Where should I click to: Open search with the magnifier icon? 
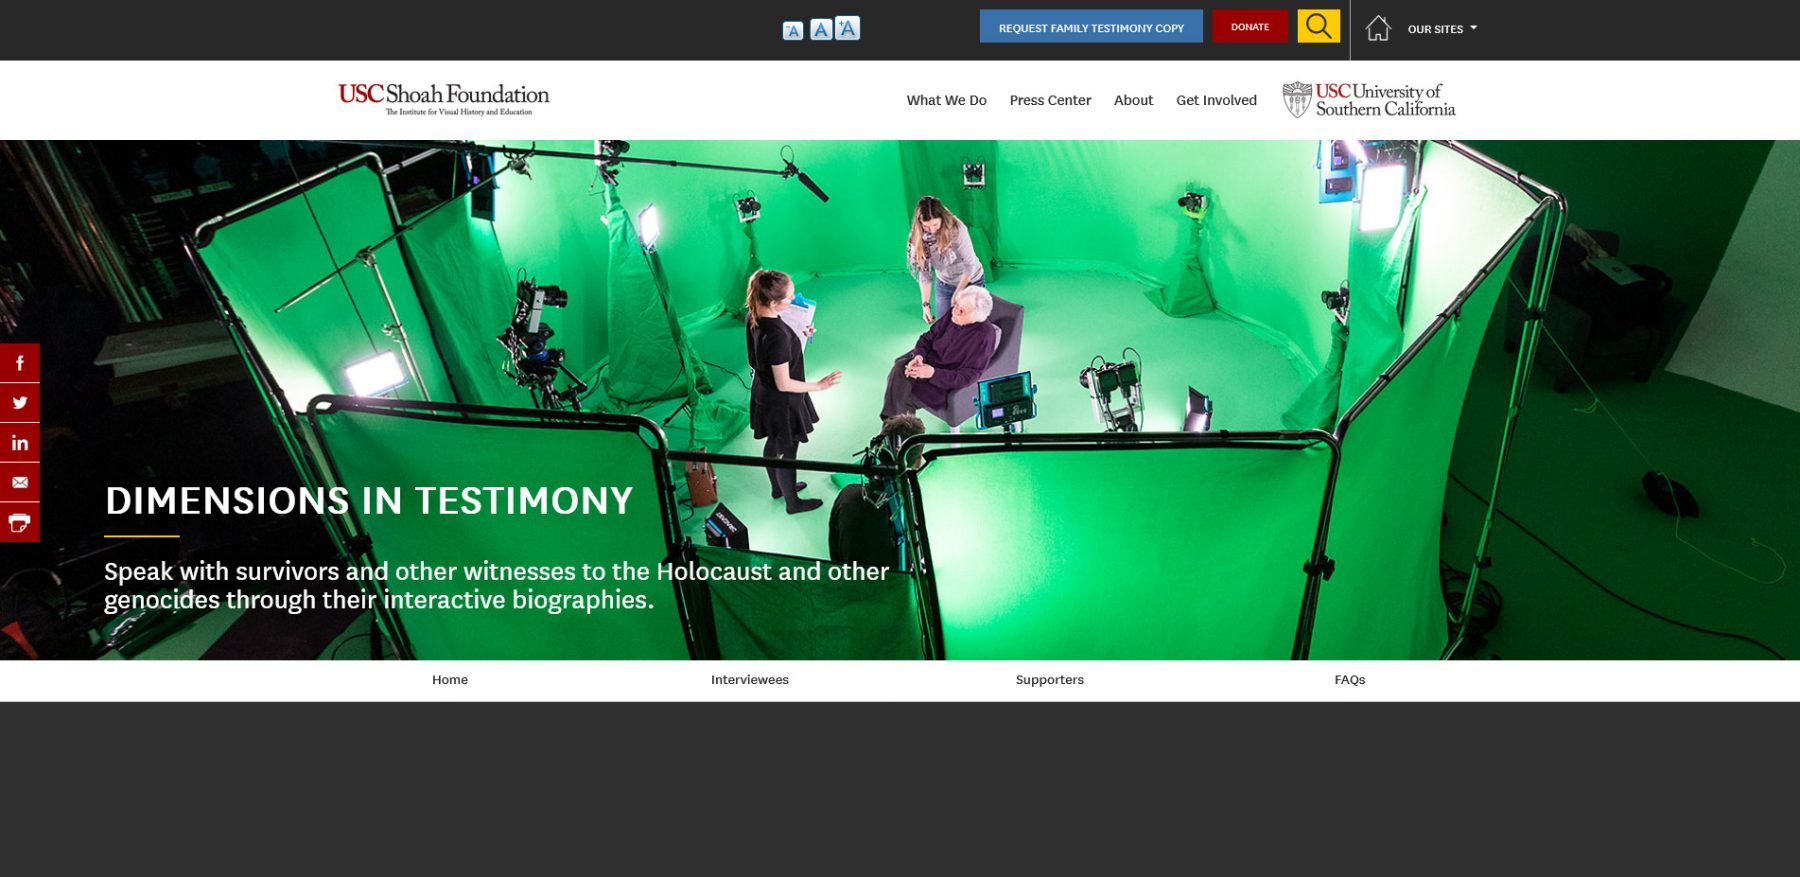1318,26
